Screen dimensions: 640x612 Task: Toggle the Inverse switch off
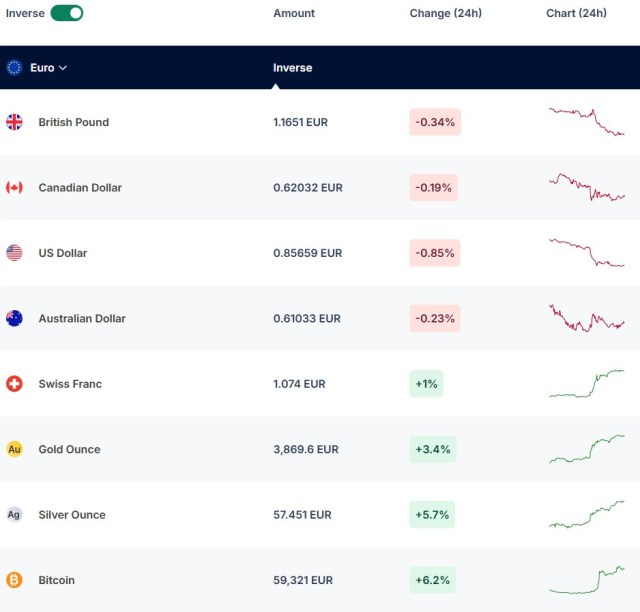click(67, 13)
